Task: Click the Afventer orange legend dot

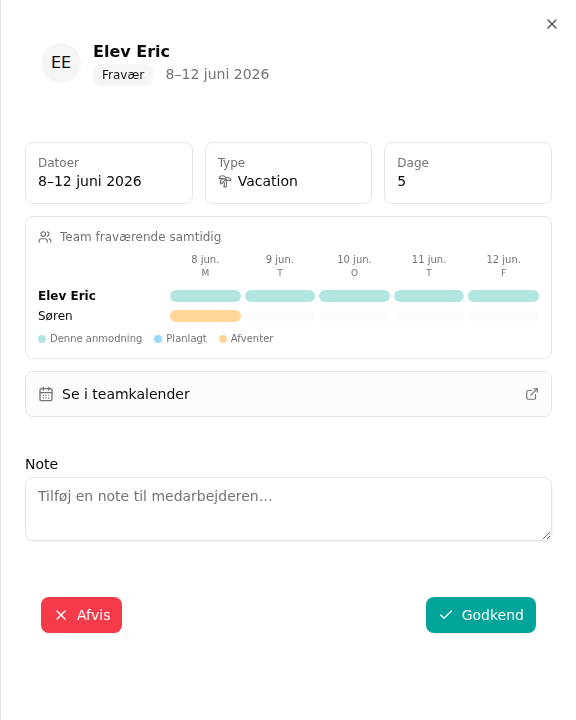Action: click(223, 339)
